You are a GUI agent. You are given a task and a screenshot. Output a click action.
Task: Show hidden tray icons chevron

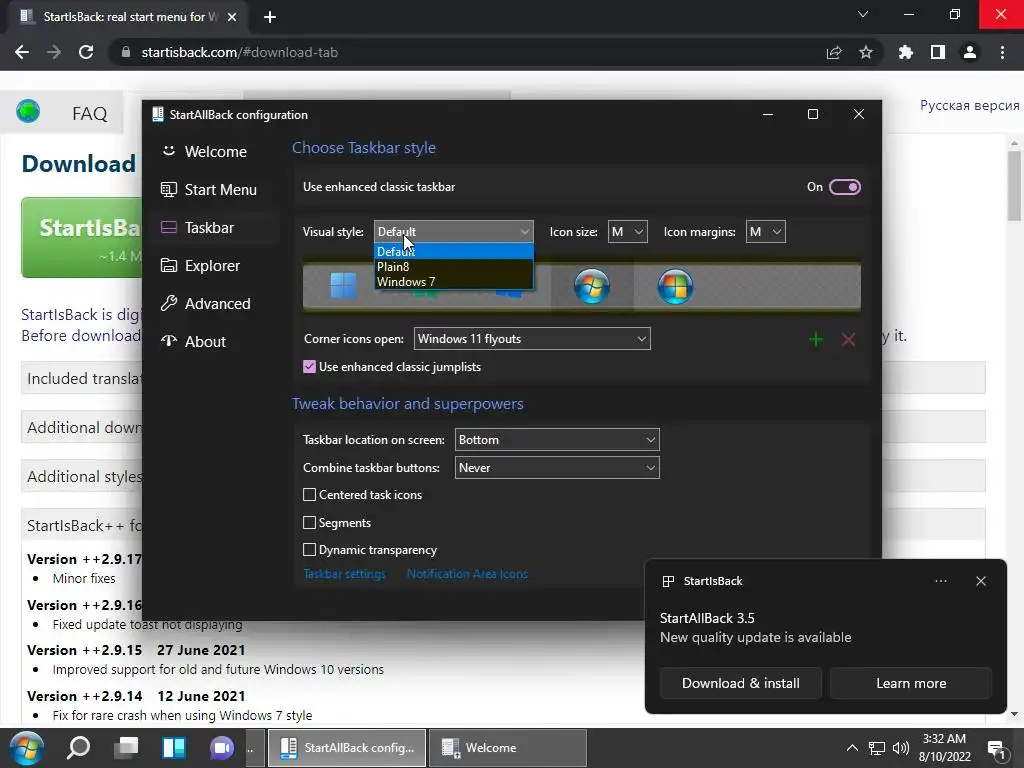[852, 748]
